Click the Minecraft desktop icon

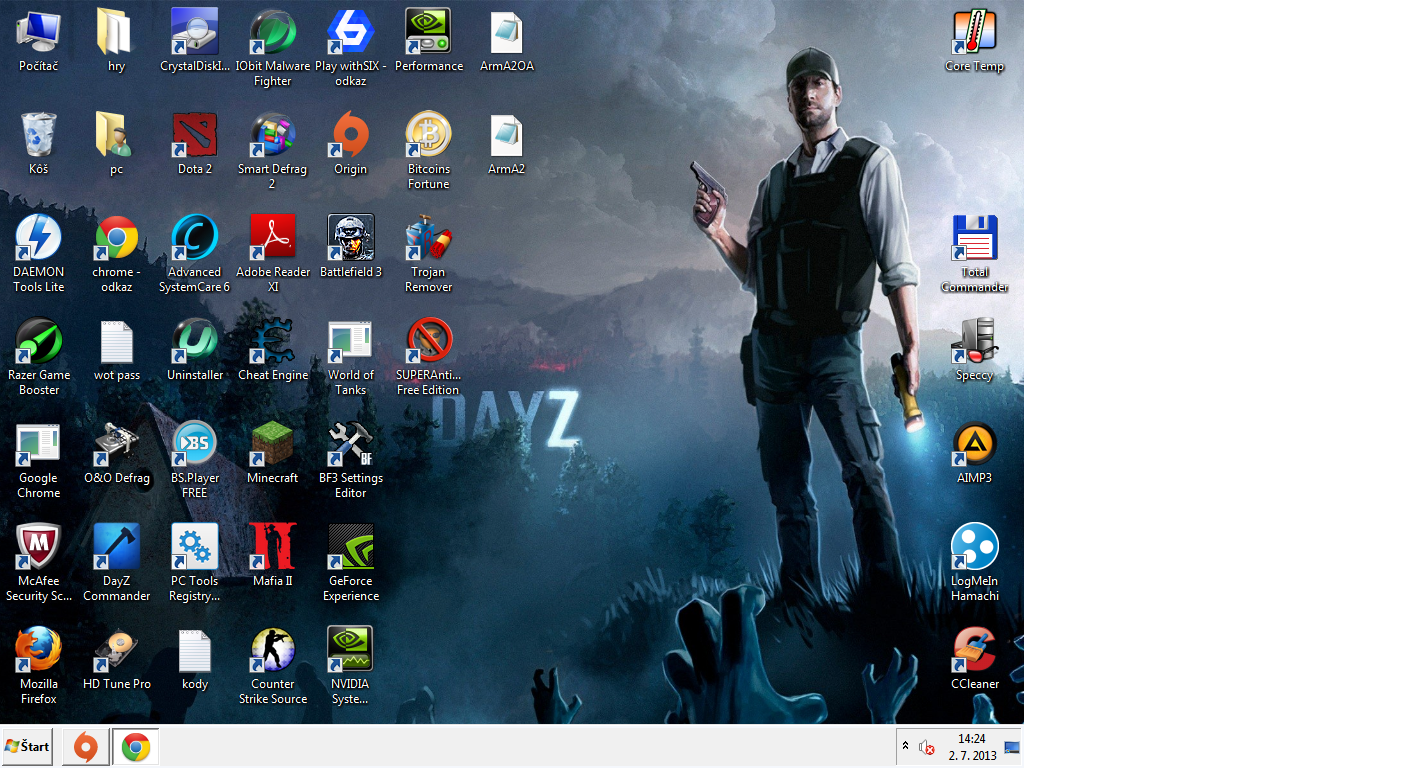272,453
